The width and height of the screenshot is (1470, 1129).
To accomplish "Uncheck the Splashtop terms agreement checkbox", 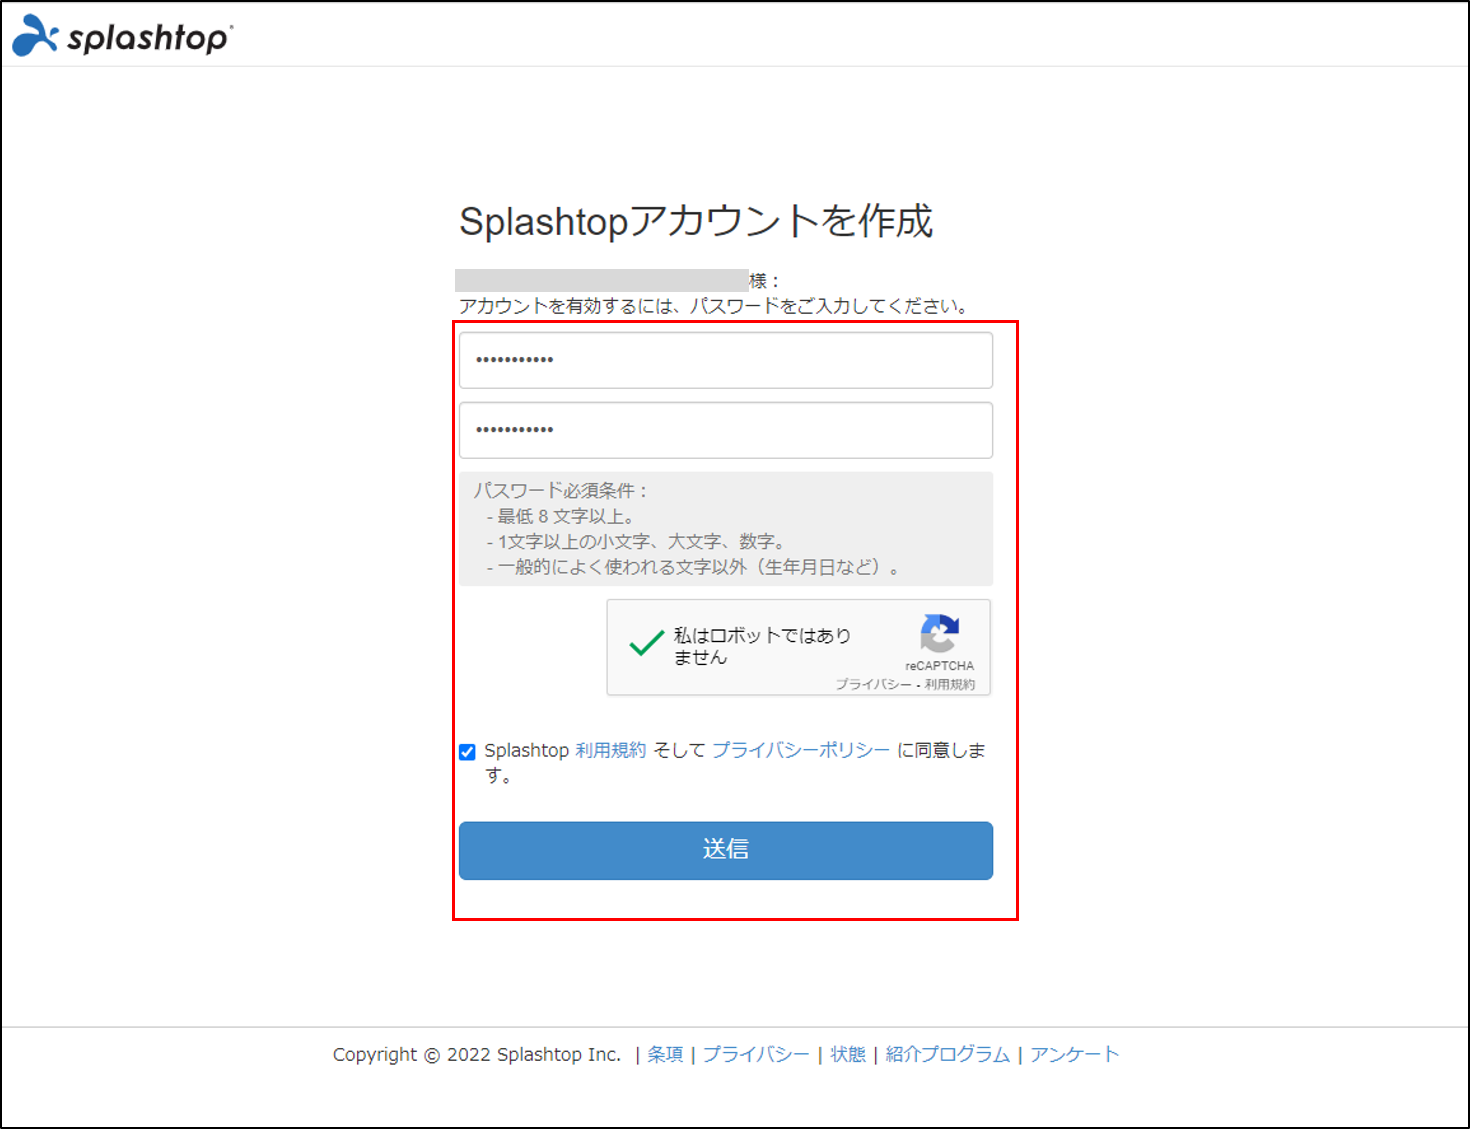I will click(x=467, y=752).
